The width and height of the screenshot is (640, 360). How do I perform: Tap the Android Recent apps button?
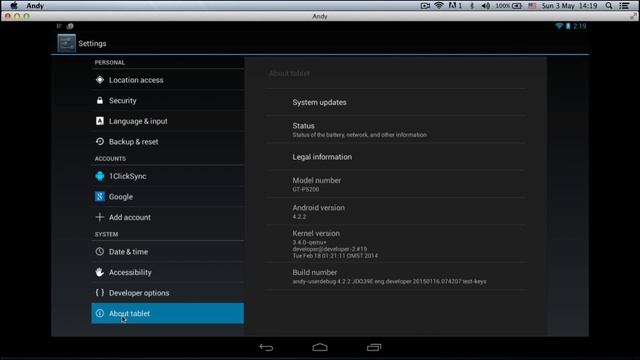tap(373, 347)
